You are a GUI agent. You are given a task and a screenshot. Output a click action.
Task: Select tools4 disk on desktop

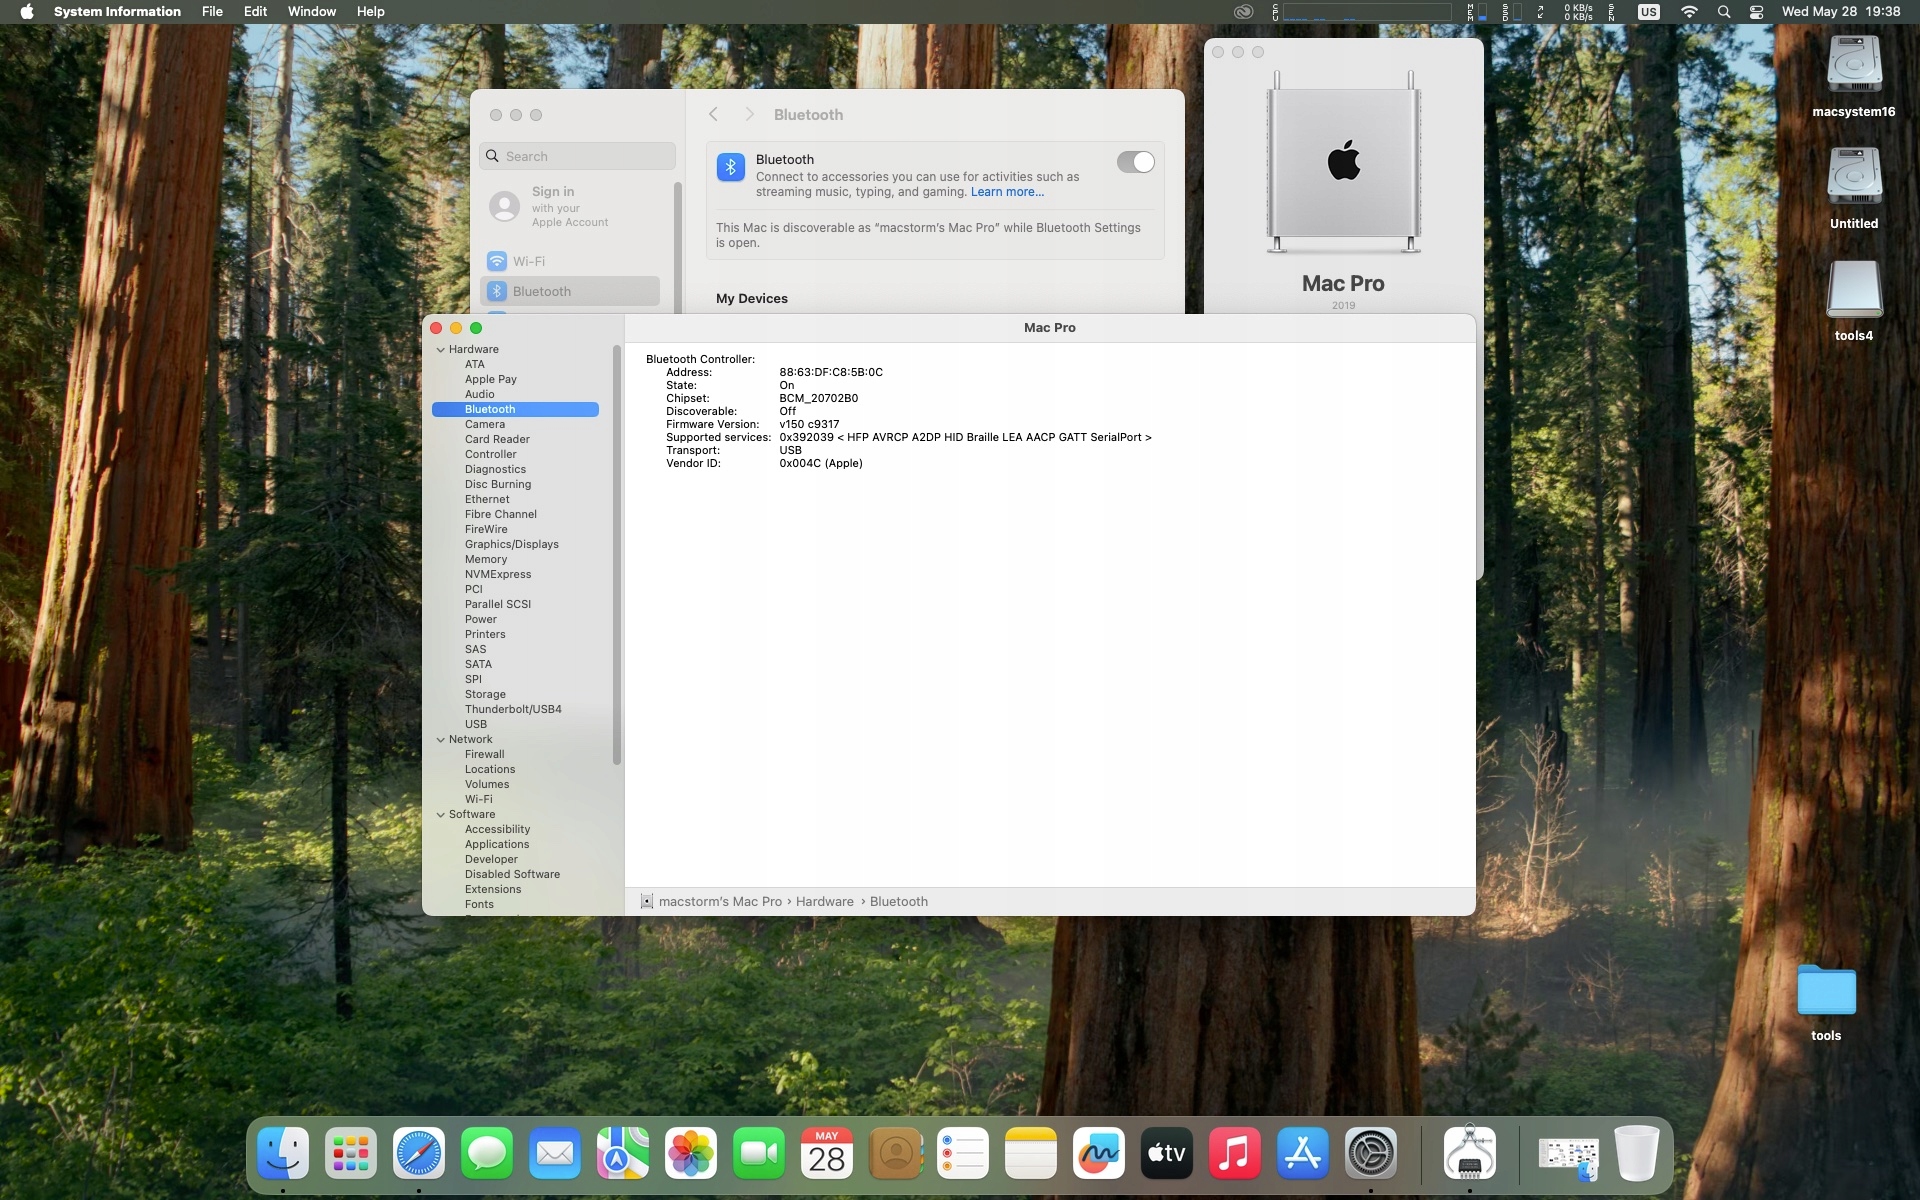click(x=1854, y=300)
